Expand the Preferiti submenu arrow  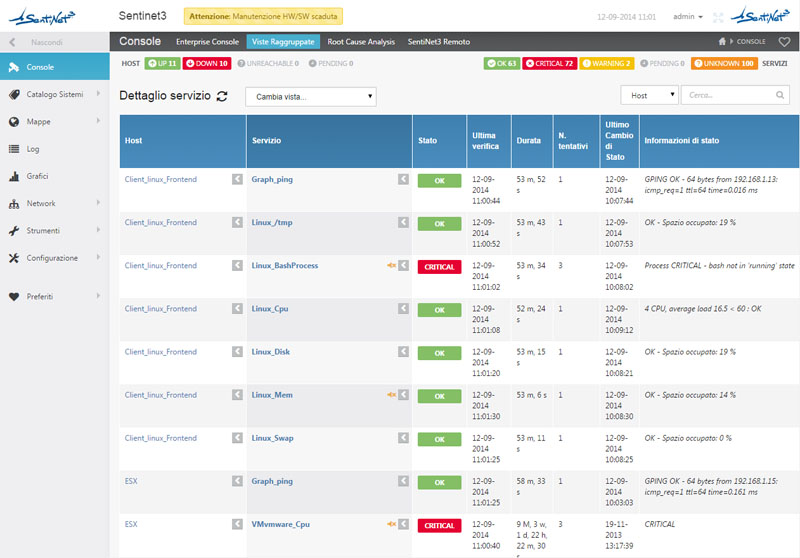pos(98,296)
